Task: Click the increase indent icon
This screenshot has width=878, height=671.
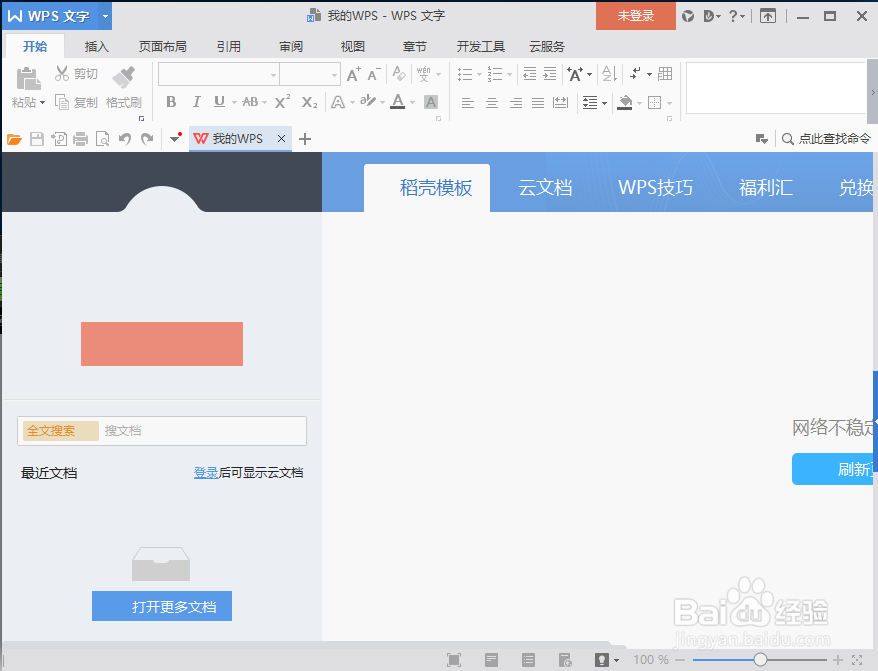Action: coord(550,73)
